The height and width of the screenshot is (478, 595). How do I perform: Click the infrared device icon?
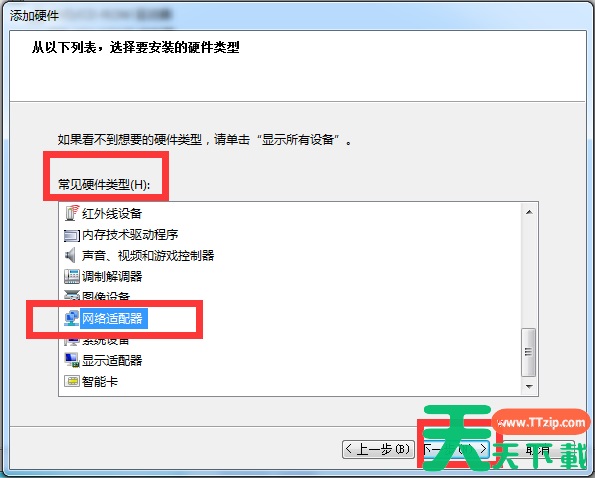pos(72,213)
